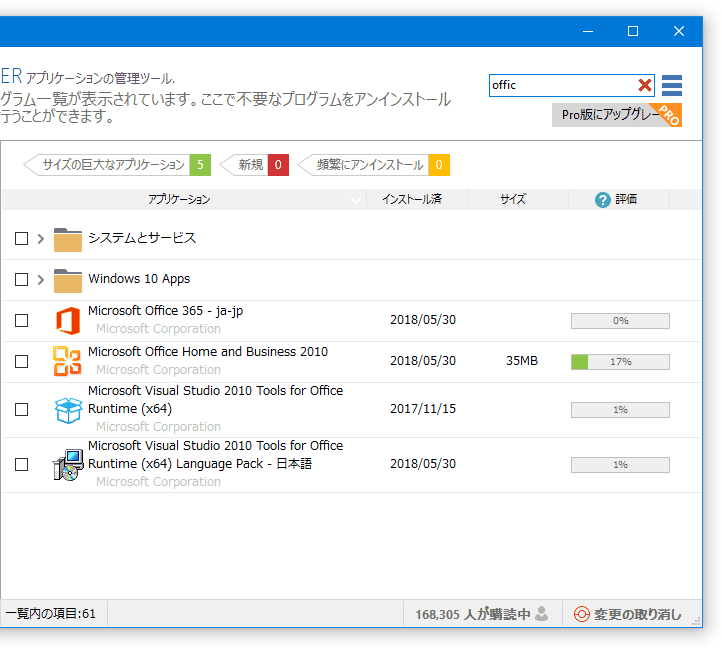This screenshot has height=648, width=722.
Task: Select checkbox for Tools for Office Runtime (x64)
Action: [22, 409]
